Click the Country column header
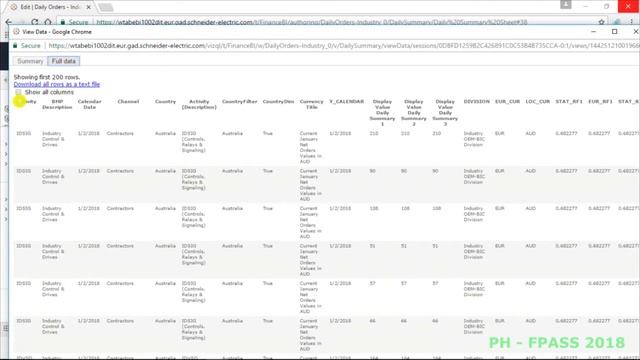 tap(165, 102)
